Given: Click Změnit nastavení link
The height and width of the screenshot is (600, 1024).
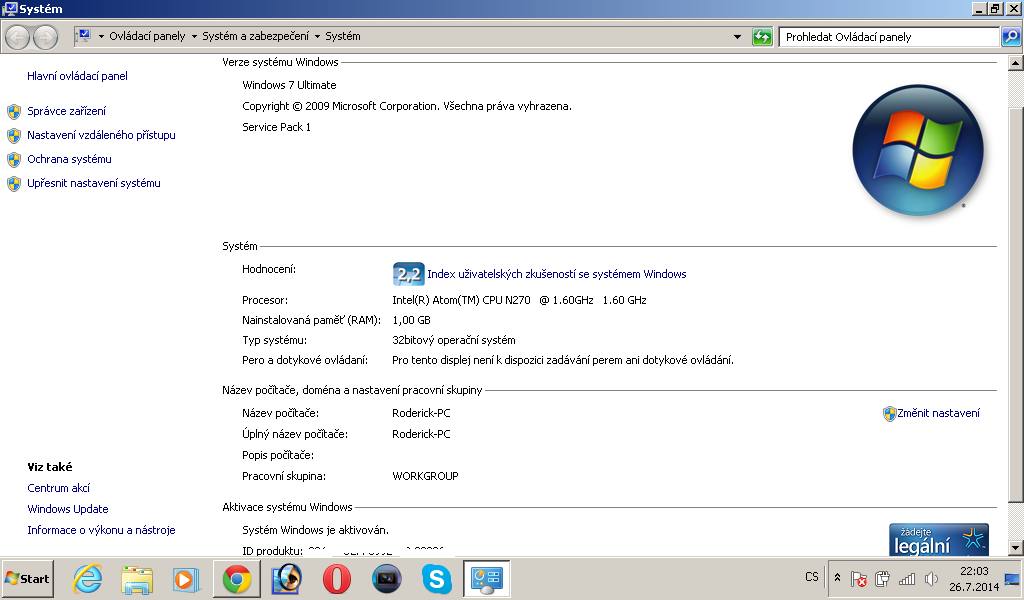Looking at the screenshot, I should point(938,413).
